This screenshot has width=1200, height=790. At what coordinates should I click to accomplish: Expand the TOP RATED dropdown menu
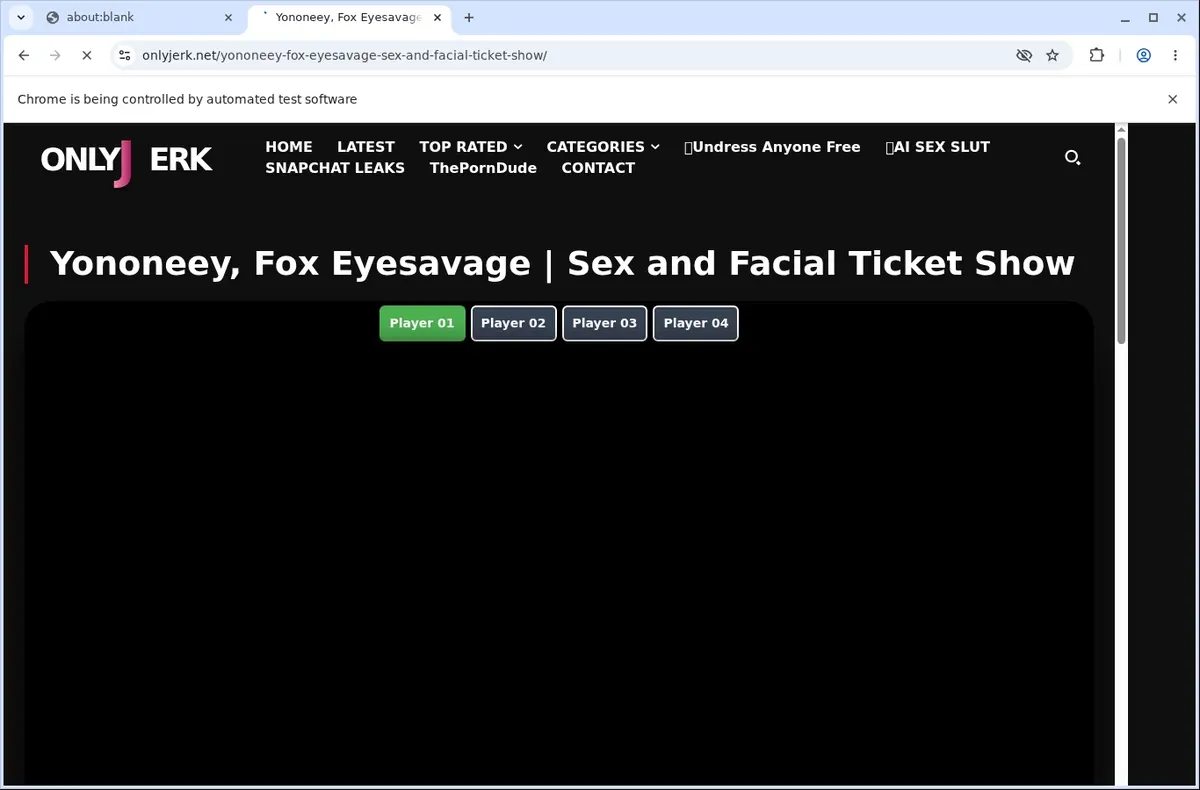pos(471,147)
